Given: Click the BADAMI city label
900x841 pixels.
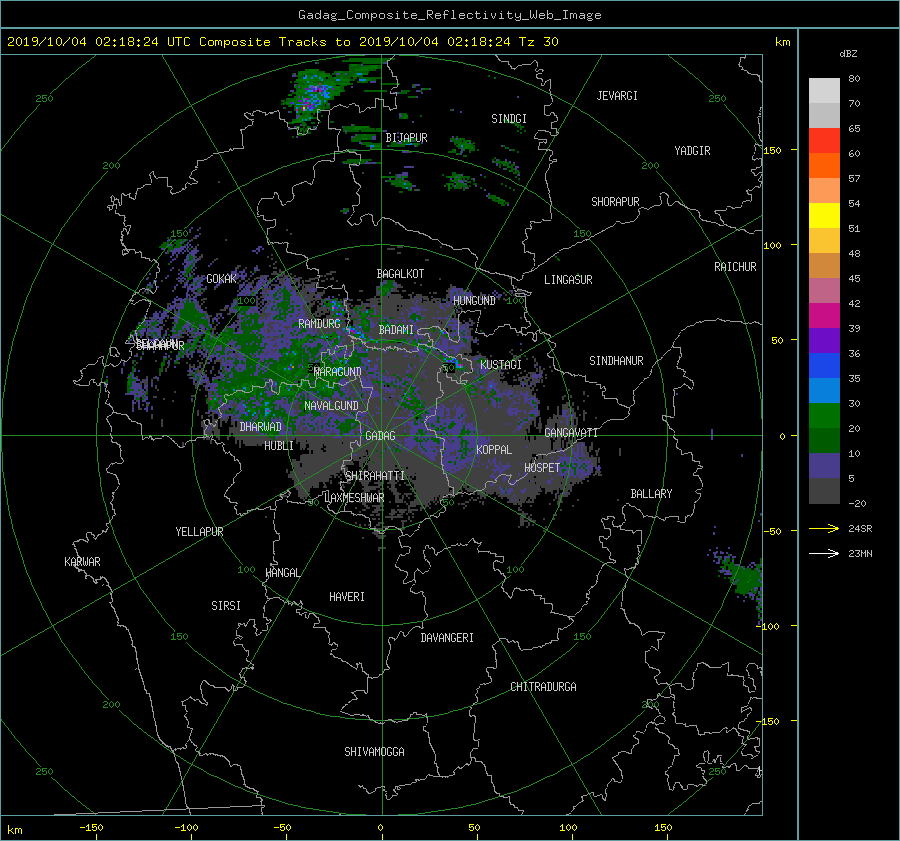Looking at the screenshot, I should (396, 330).
